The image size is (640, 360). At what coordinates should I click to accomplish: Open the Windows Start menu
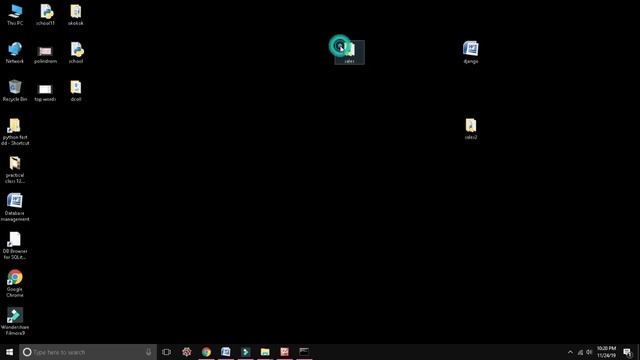coord(9,352)
